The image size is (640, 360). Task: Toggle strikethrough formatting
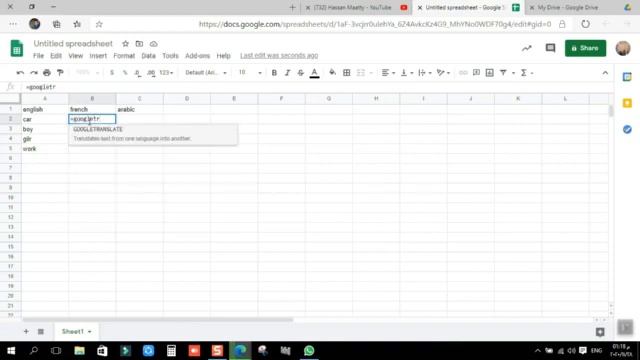pos(301,73)
